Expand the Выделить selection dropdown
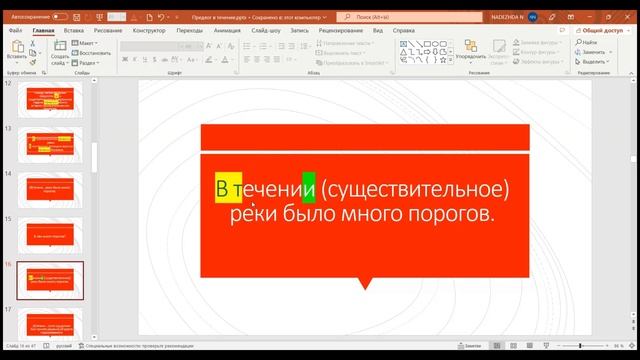 [x=592, y=62]
